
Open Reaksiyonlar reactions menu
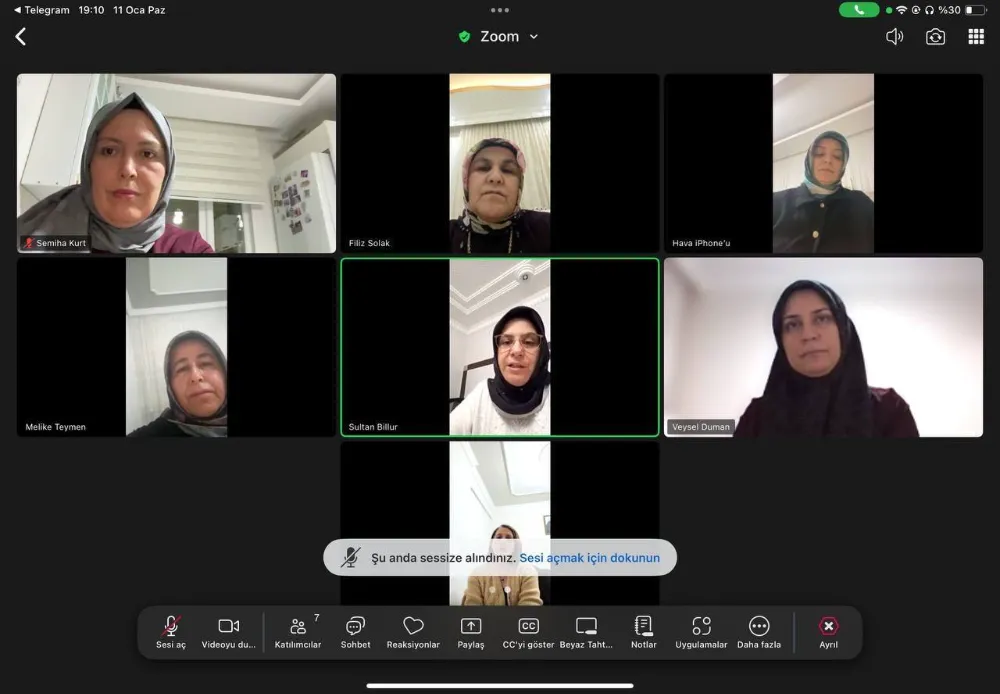pyautogui.click(x=413, y=632)
